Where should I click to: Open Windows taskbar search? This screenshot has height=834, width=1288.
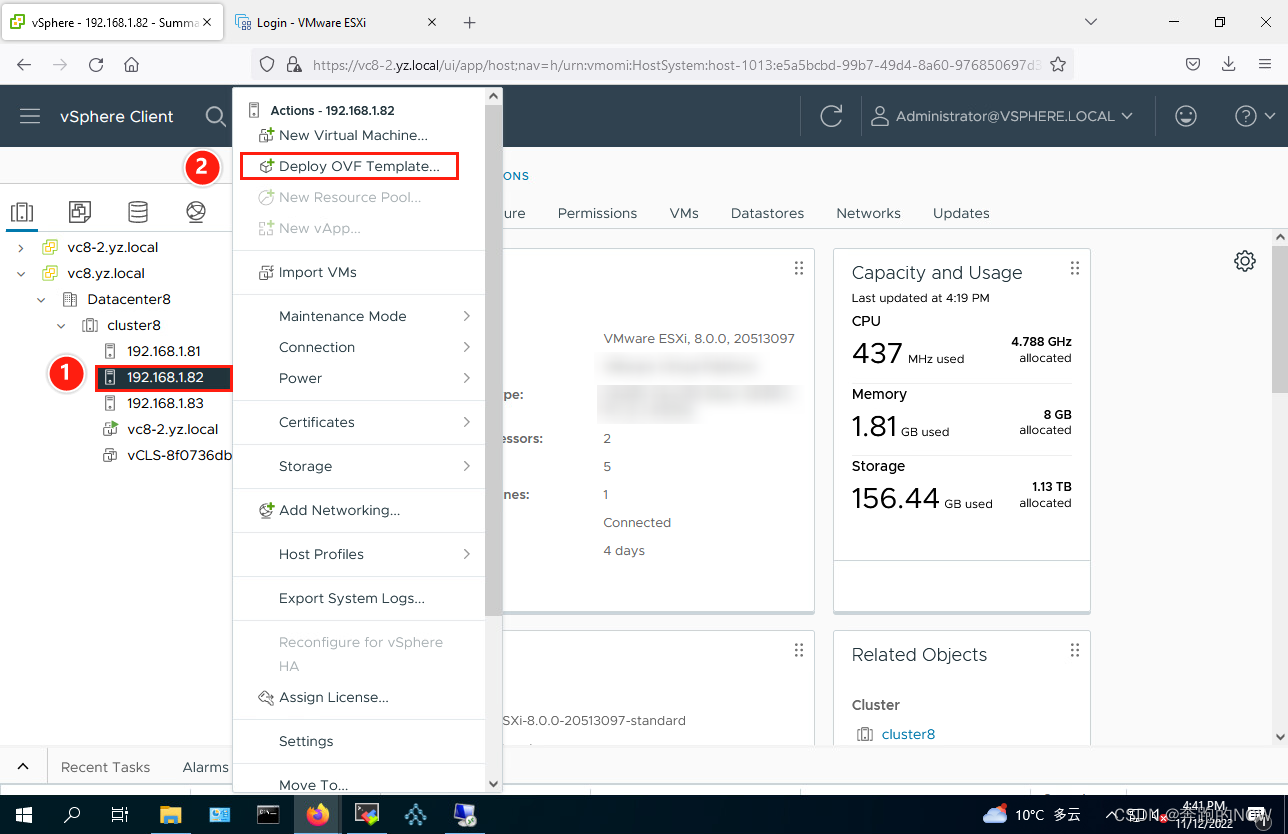point(72,815)
